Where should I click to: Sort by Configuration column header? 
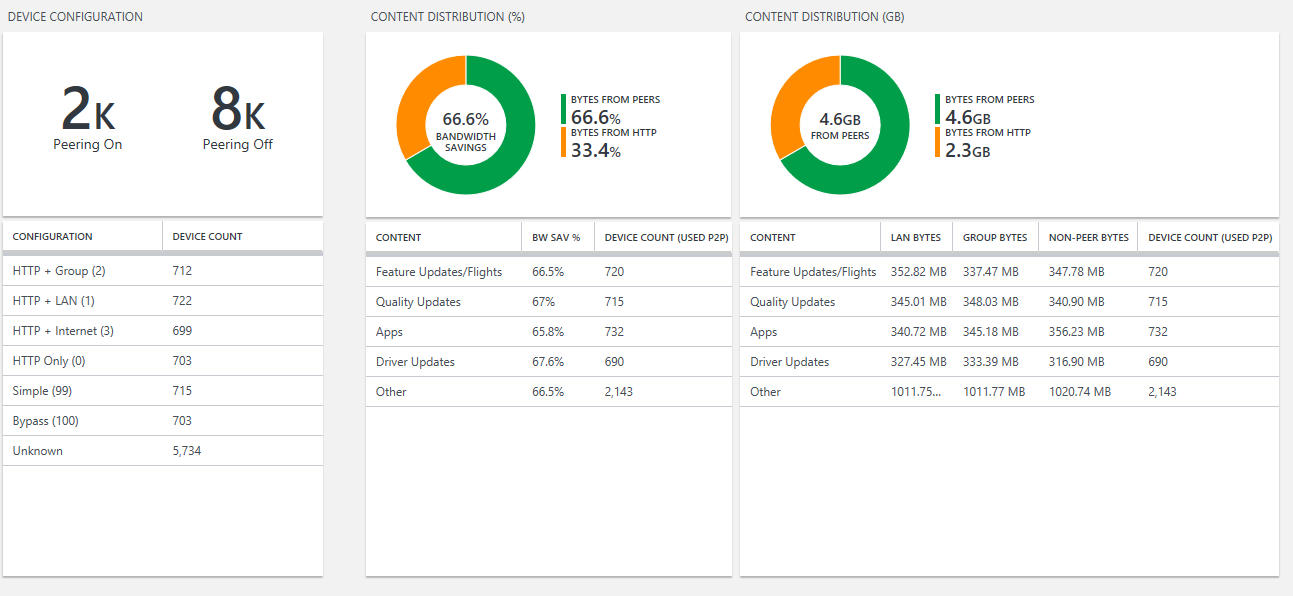[52, 237]
